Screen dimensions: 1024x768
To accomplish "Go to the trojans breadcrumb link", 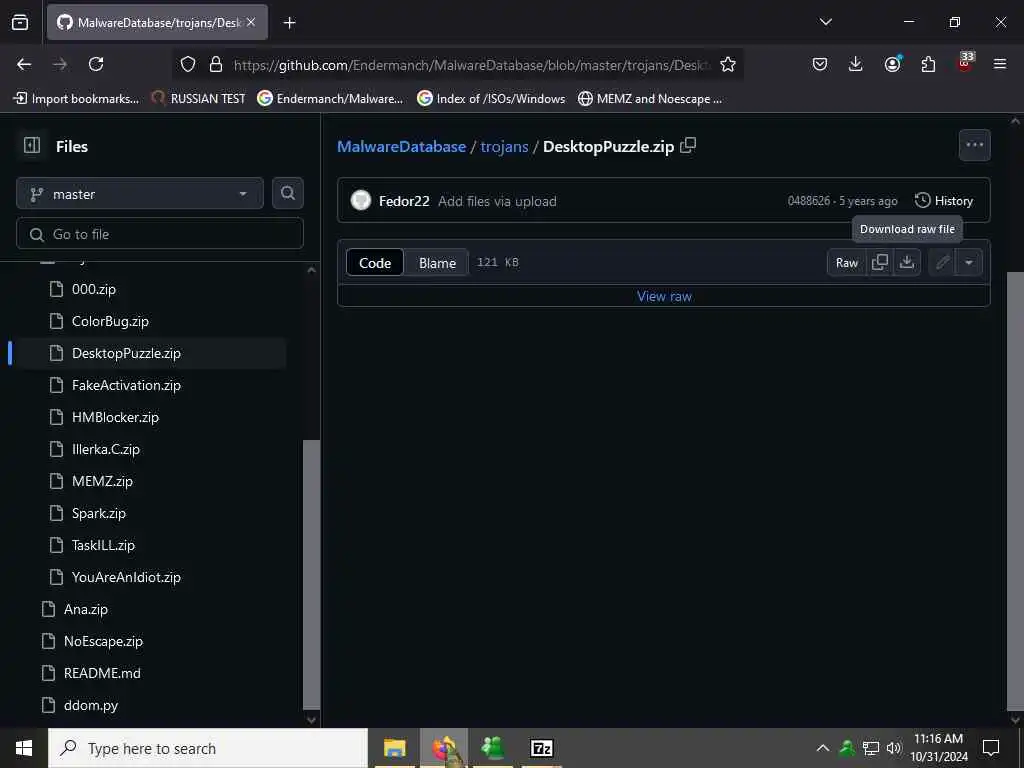I will [504, 146].
